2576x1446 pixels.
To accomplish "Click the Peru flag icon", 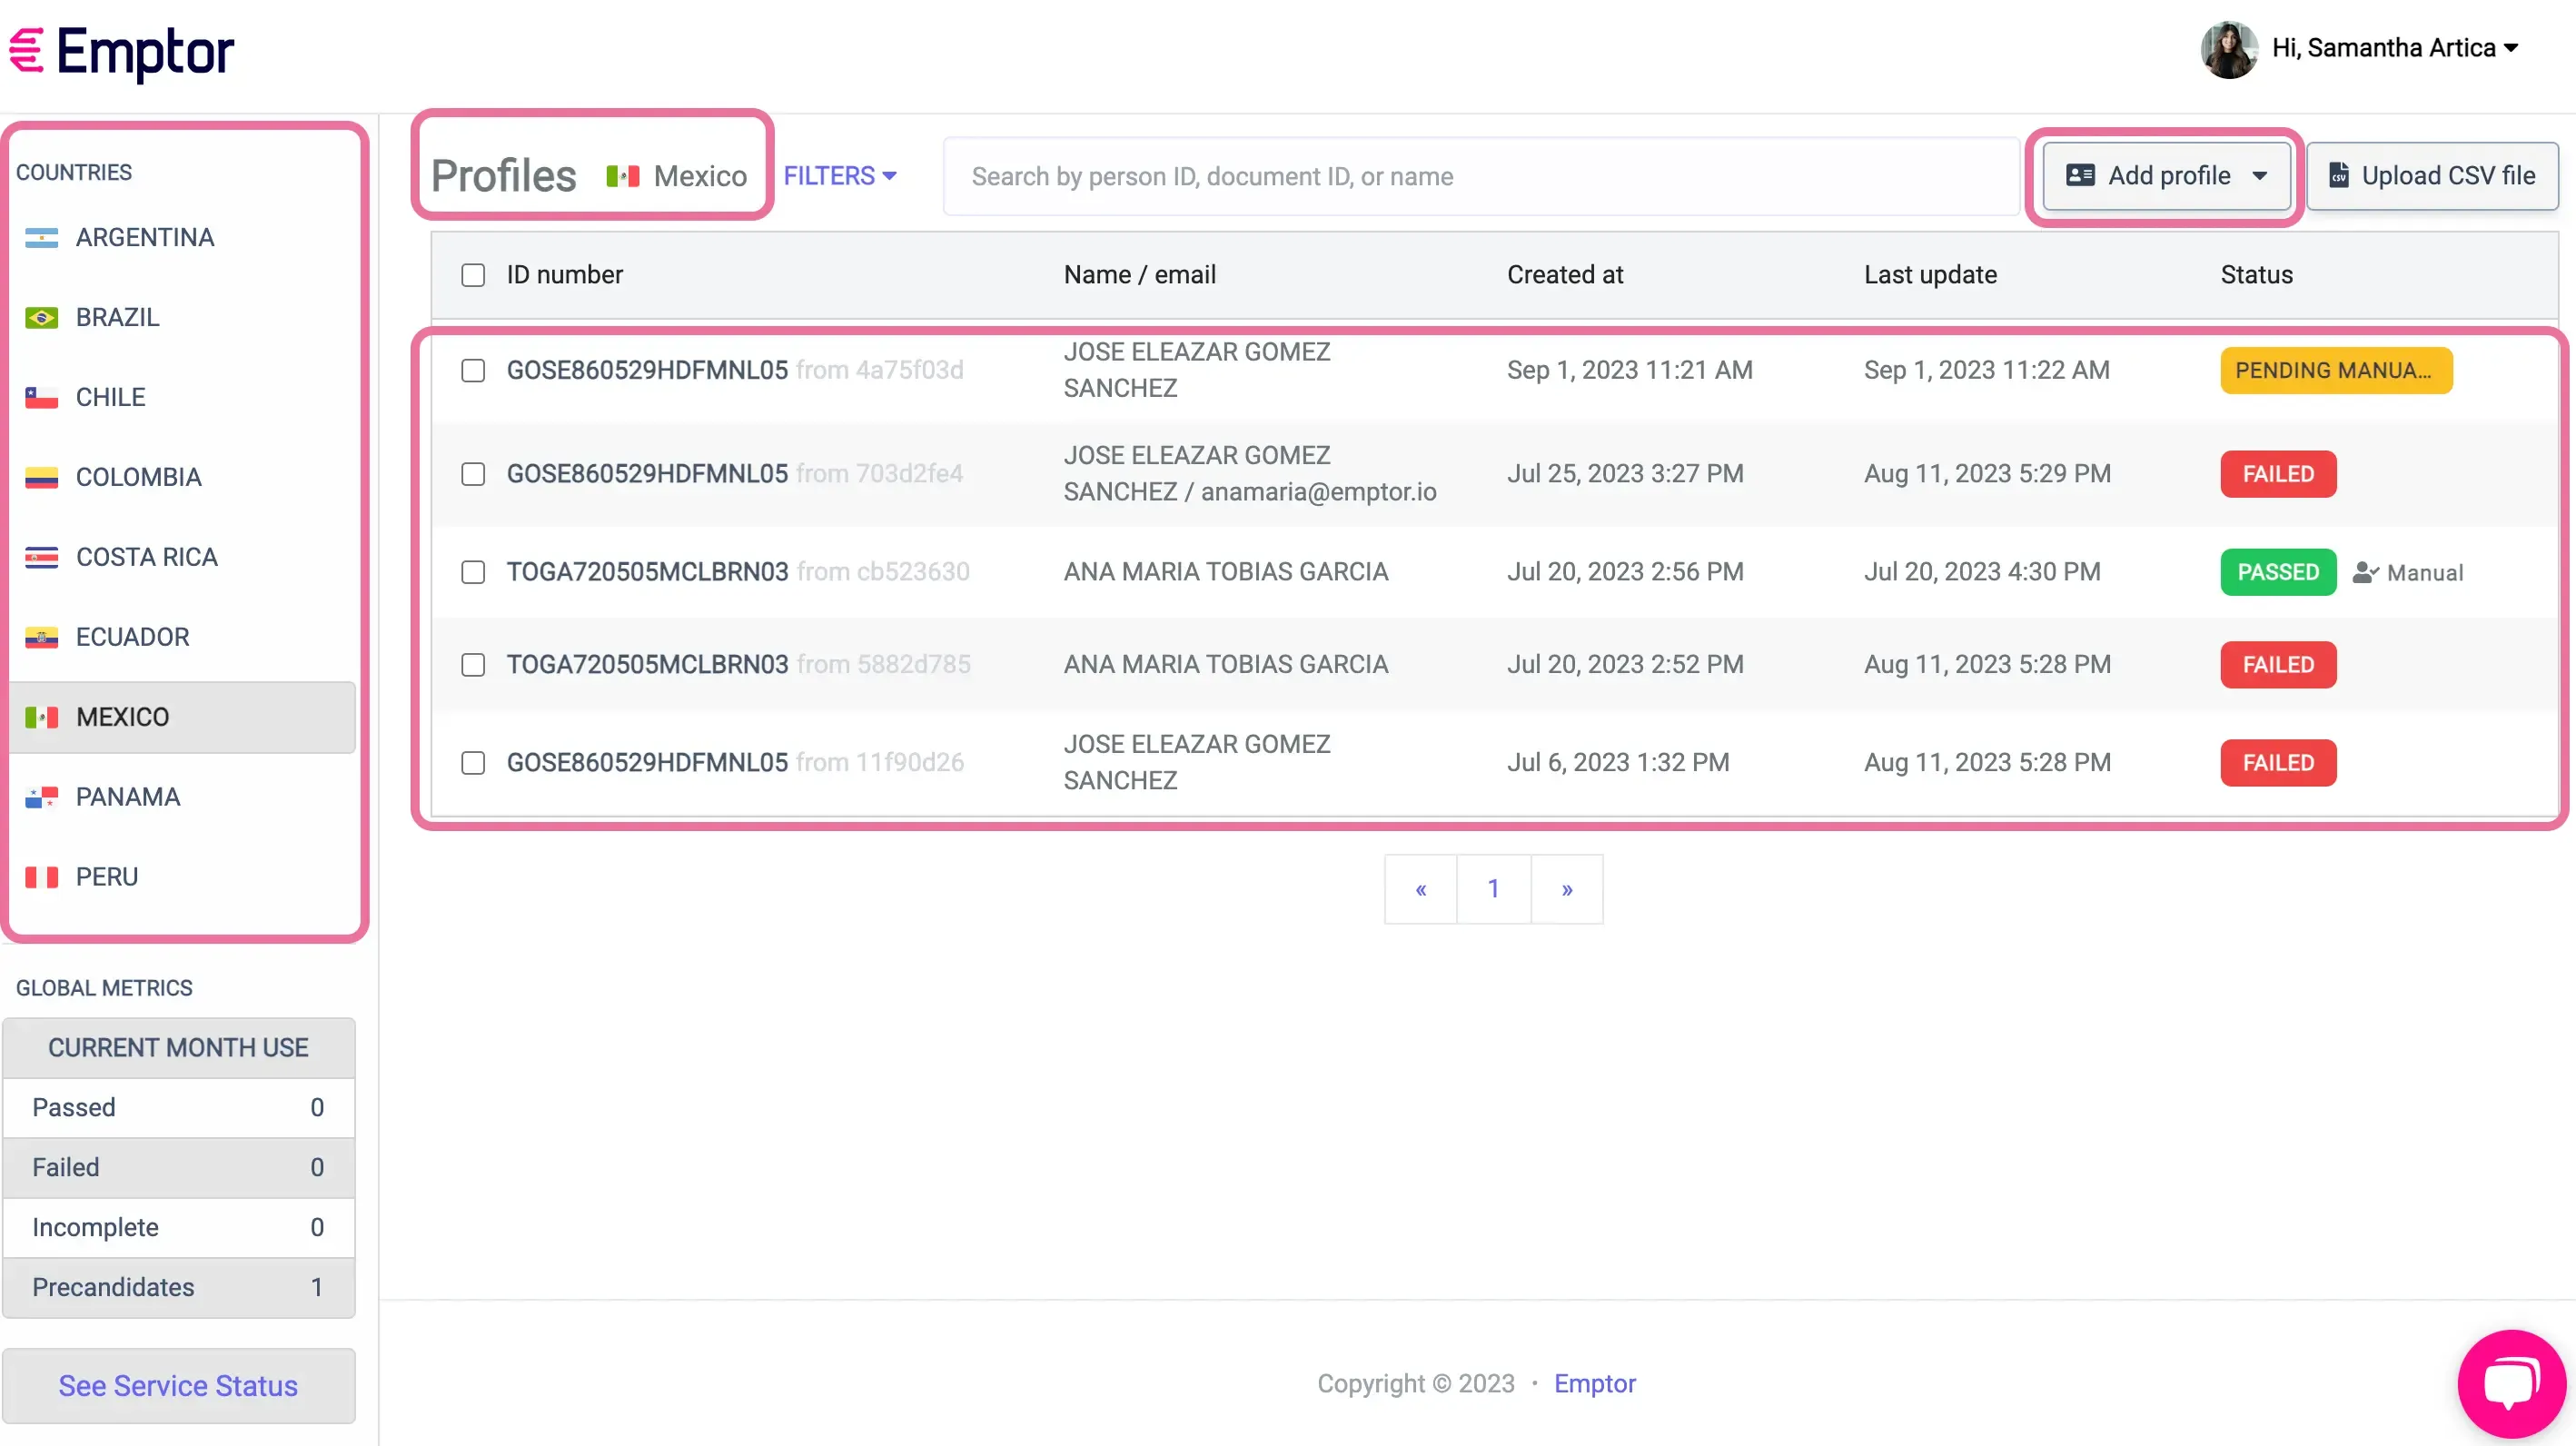I will coord(41,877).
